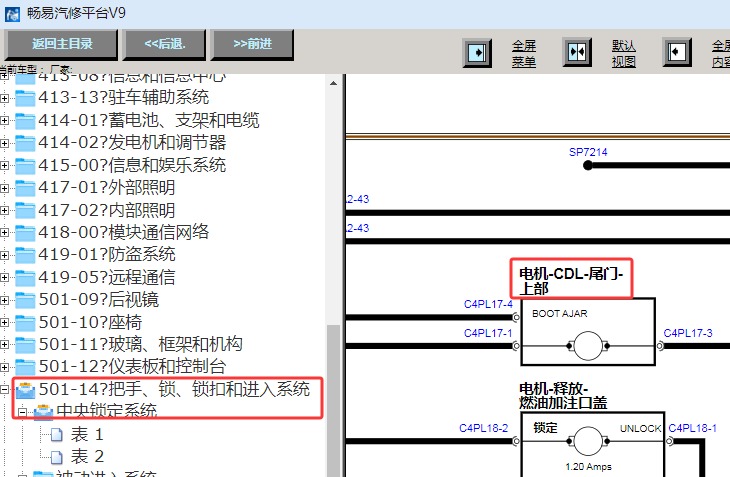Click folder icon of 418-00 模块通信网络
Viewport: 730px width, 477px height.
[25, 233]
